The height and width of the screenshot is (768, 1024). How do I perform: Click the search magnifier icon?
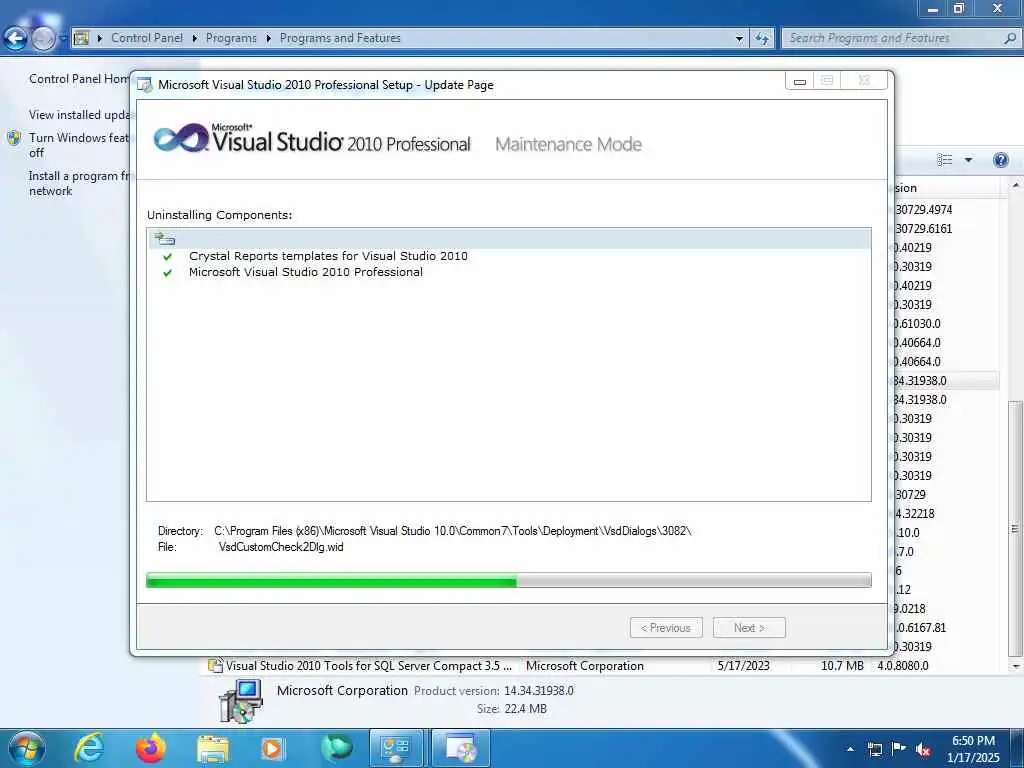tap(1010, 38)
